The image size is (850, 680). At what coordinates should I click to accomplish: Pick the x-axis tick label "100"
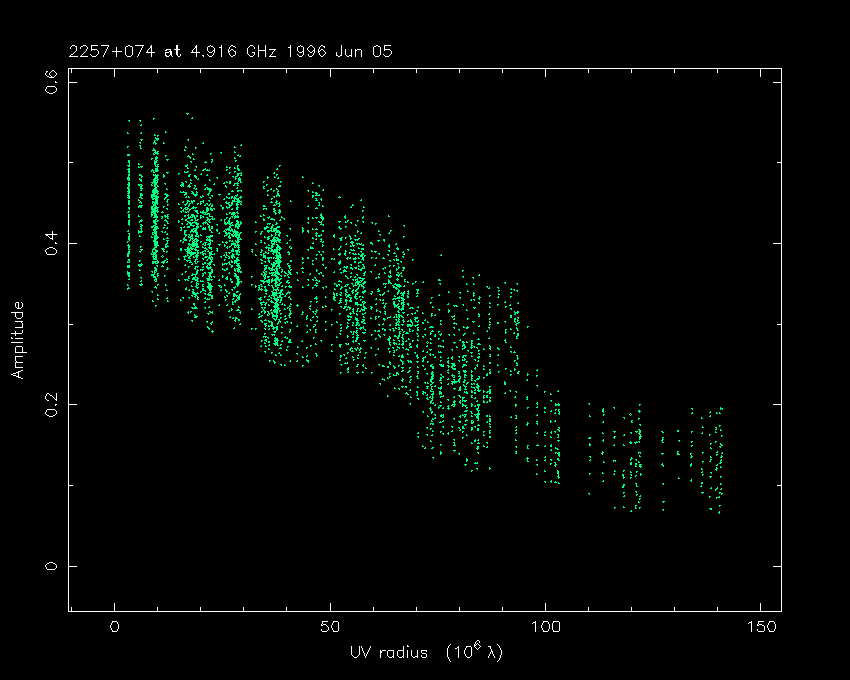(x=545, y=629)
